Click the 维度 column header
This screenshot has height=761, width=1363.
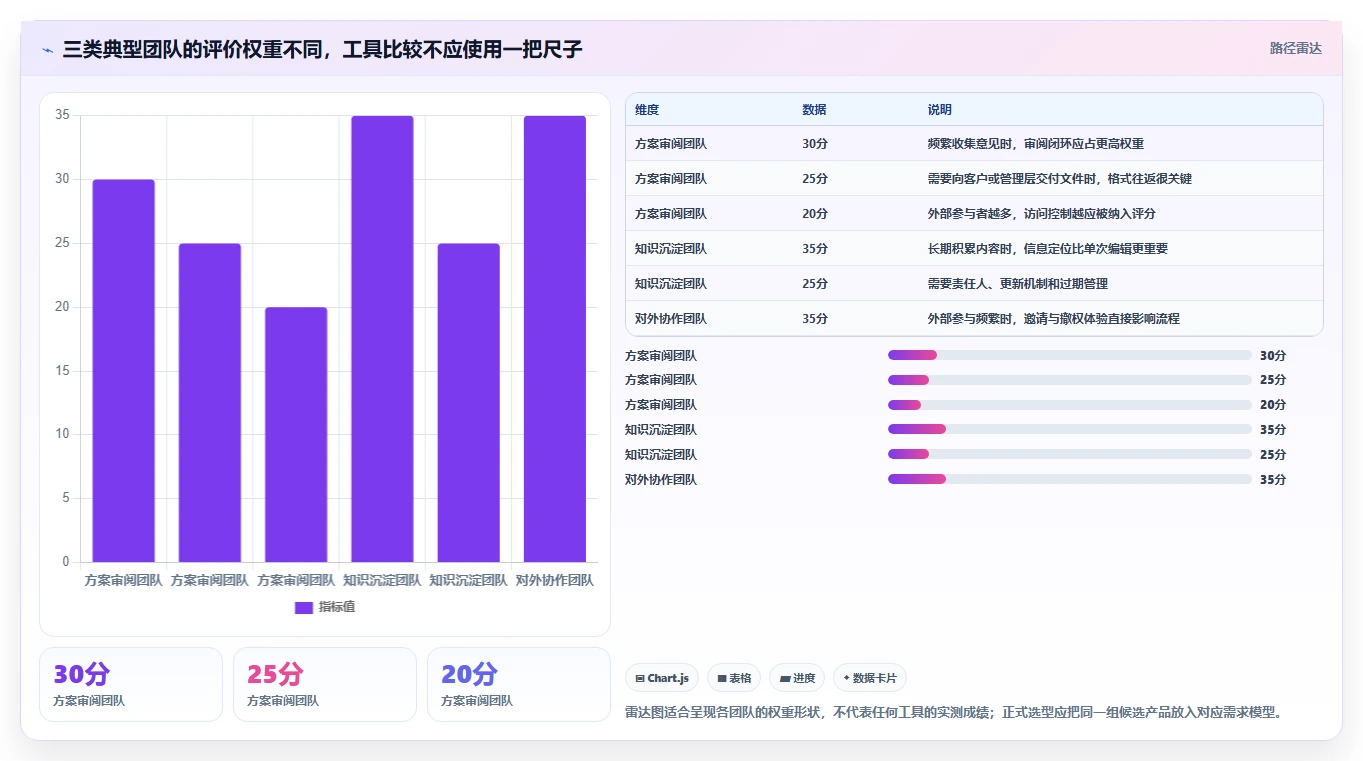647,110
